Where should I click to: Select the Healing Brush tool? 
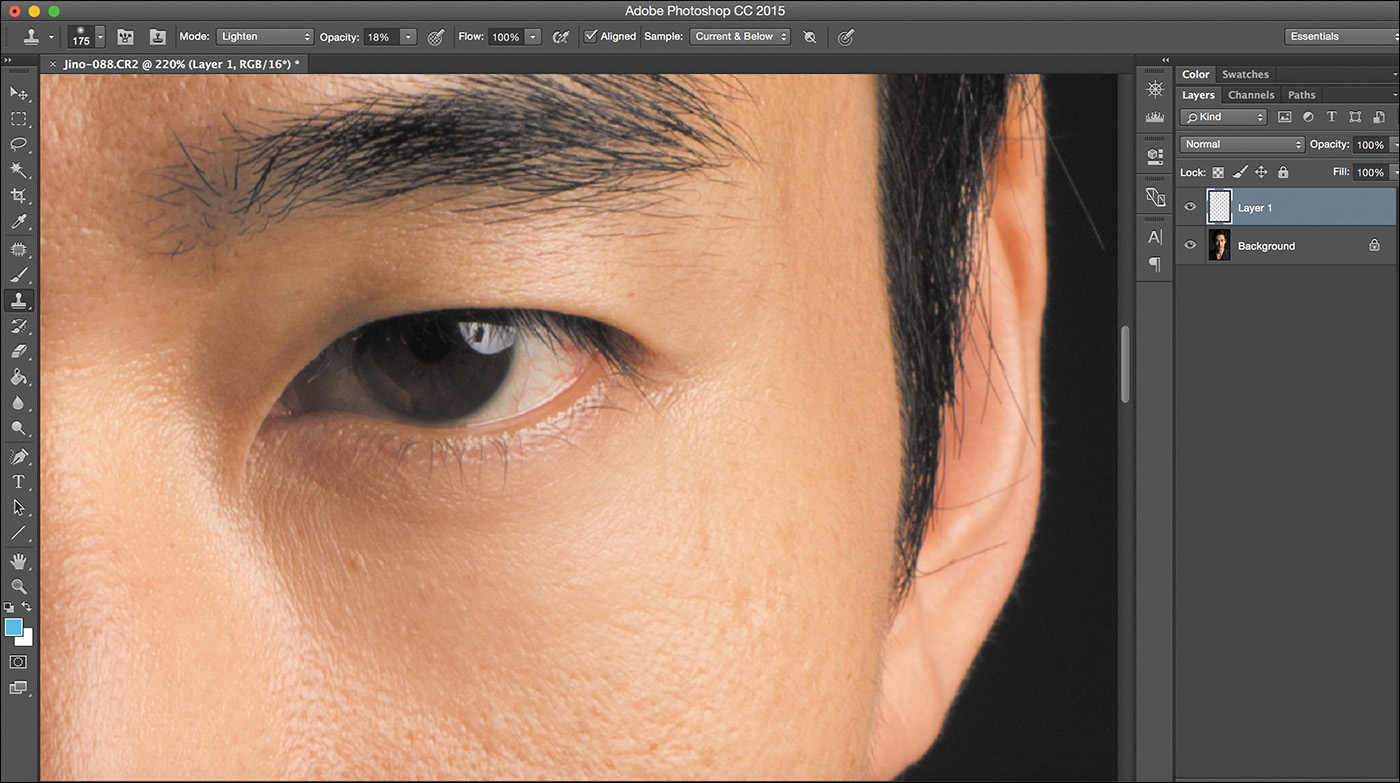pyautogui.click(x=18, y=248)
